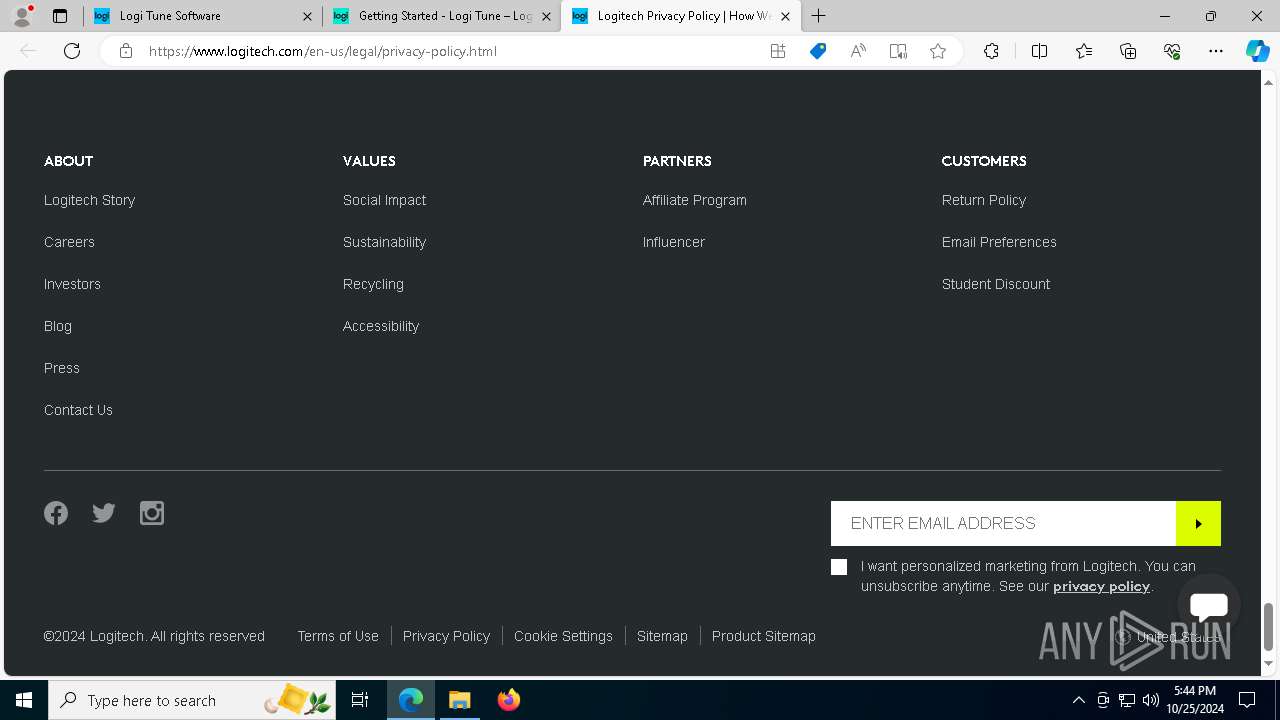
Task: Open Edge Settings and more menu
Action: (x=1216, y=51)
